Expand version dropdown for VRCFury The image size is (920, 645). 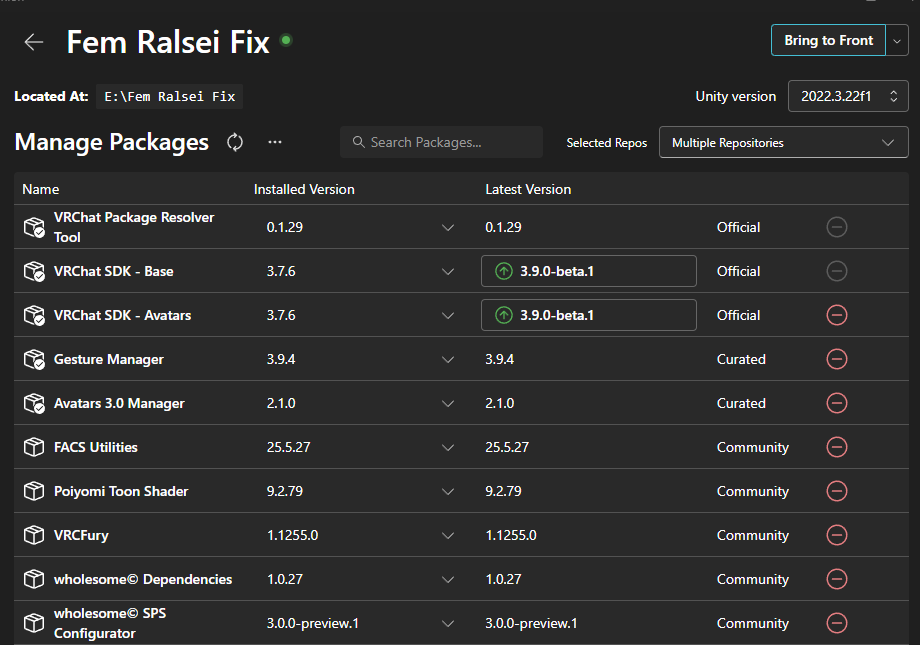pos(448,536)
